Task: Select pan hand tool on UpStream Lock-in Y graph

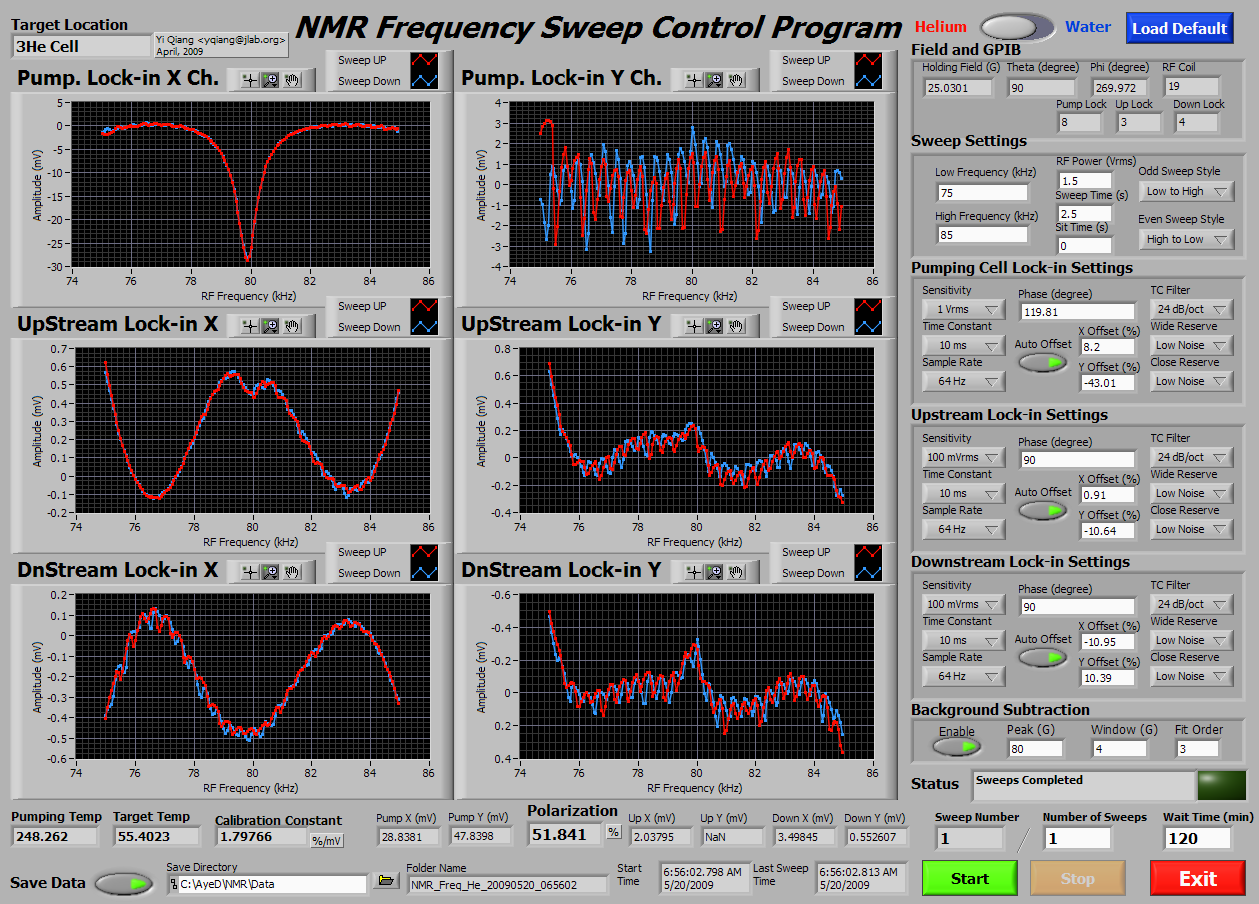Action: point(737,325)
